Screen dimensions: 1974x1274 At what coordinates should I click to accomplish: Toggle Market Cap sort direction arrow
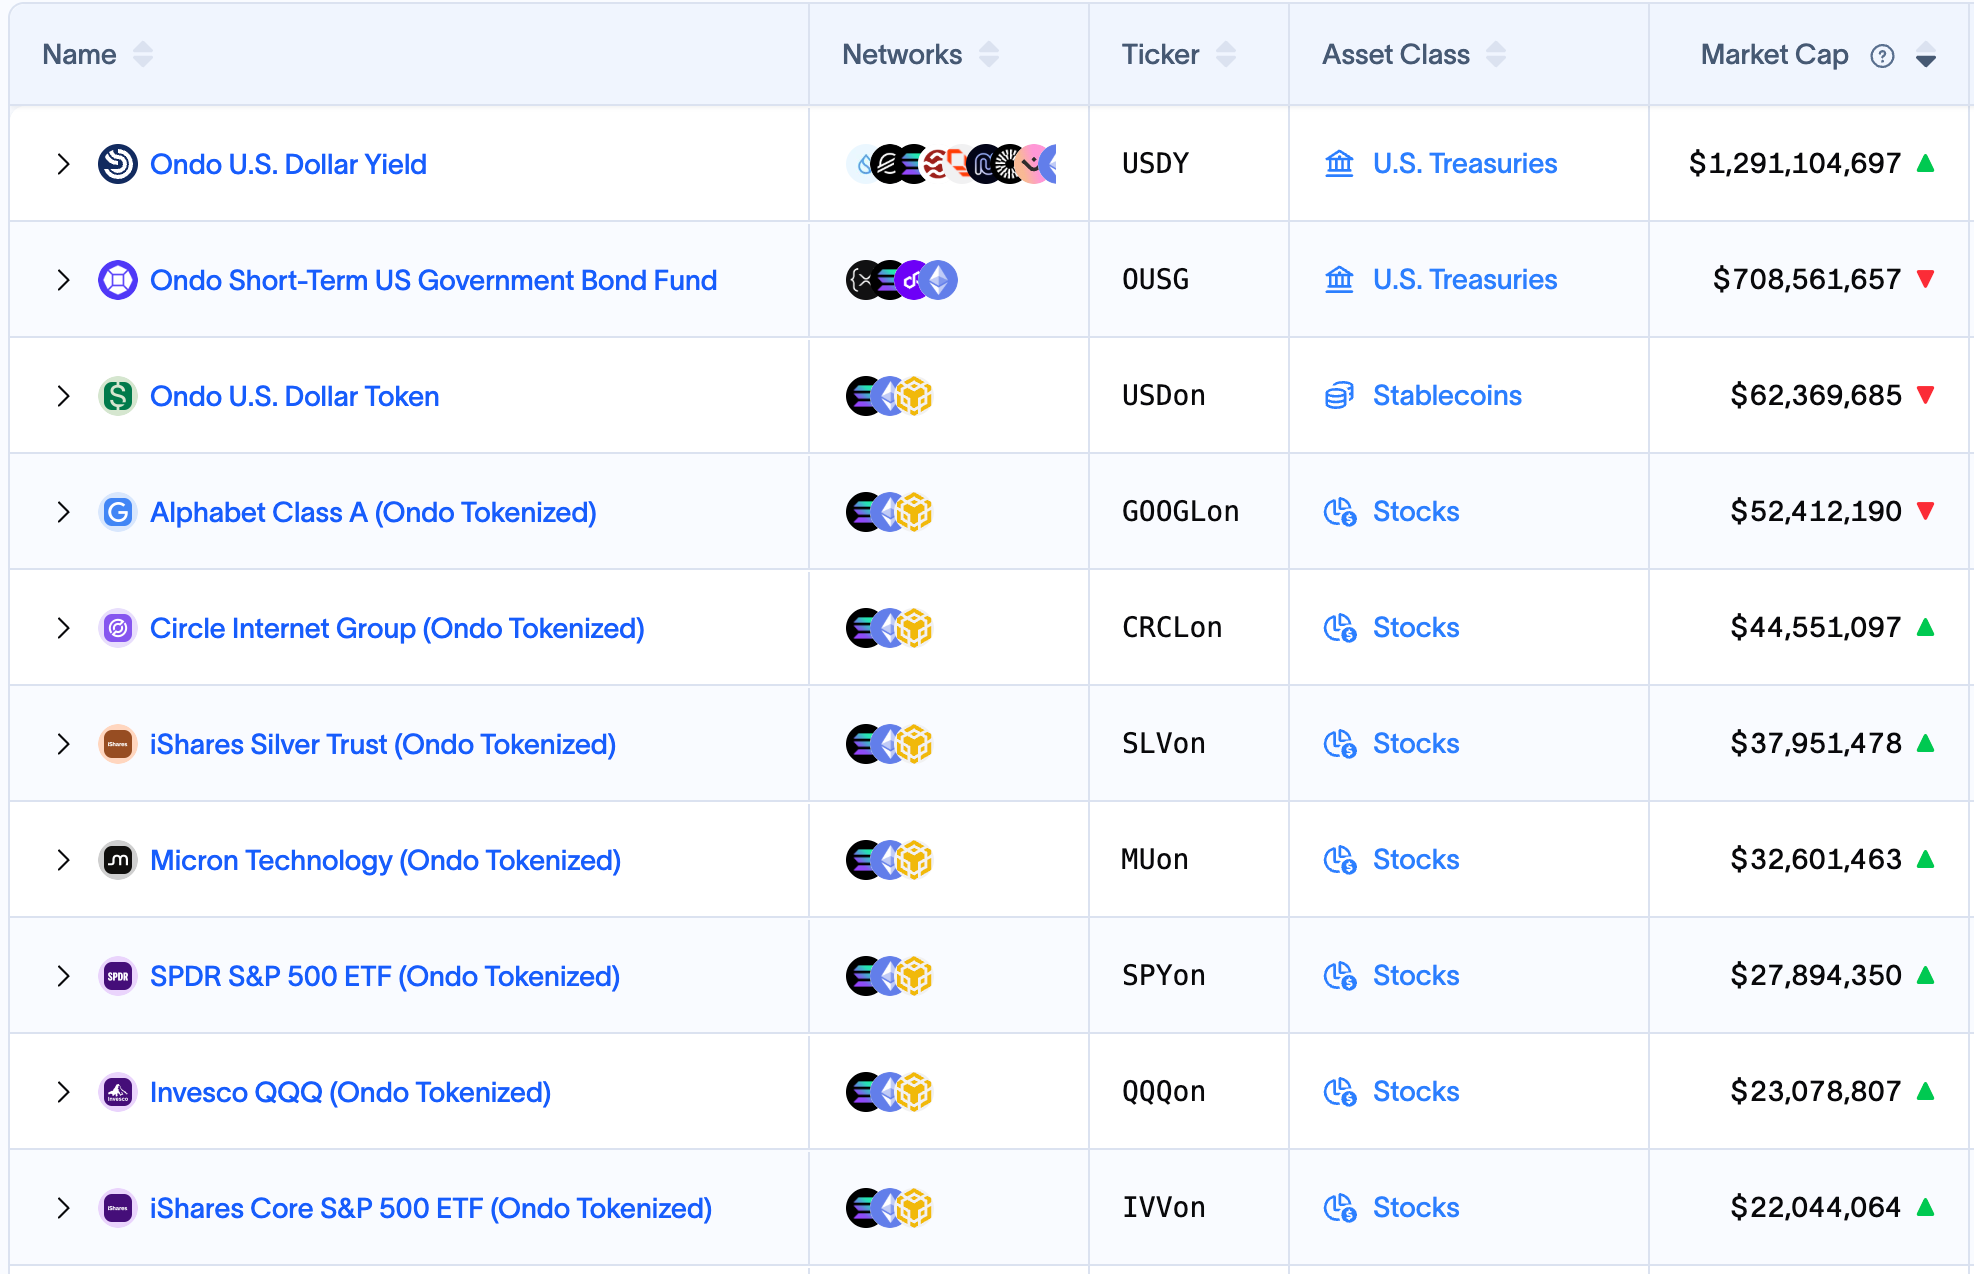point(1926,56)
